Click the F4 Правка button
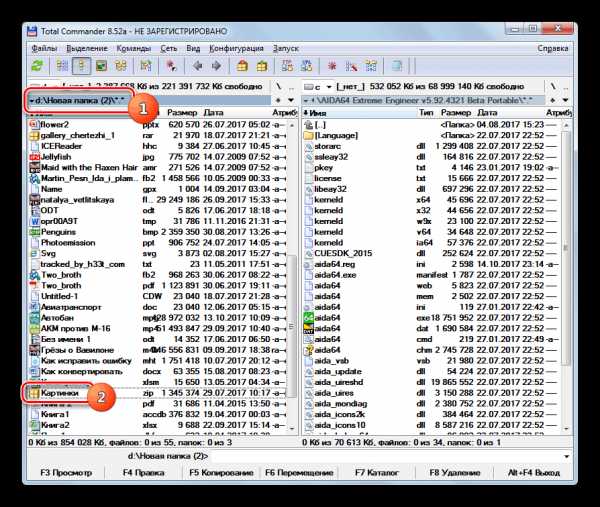 [143, 473]
